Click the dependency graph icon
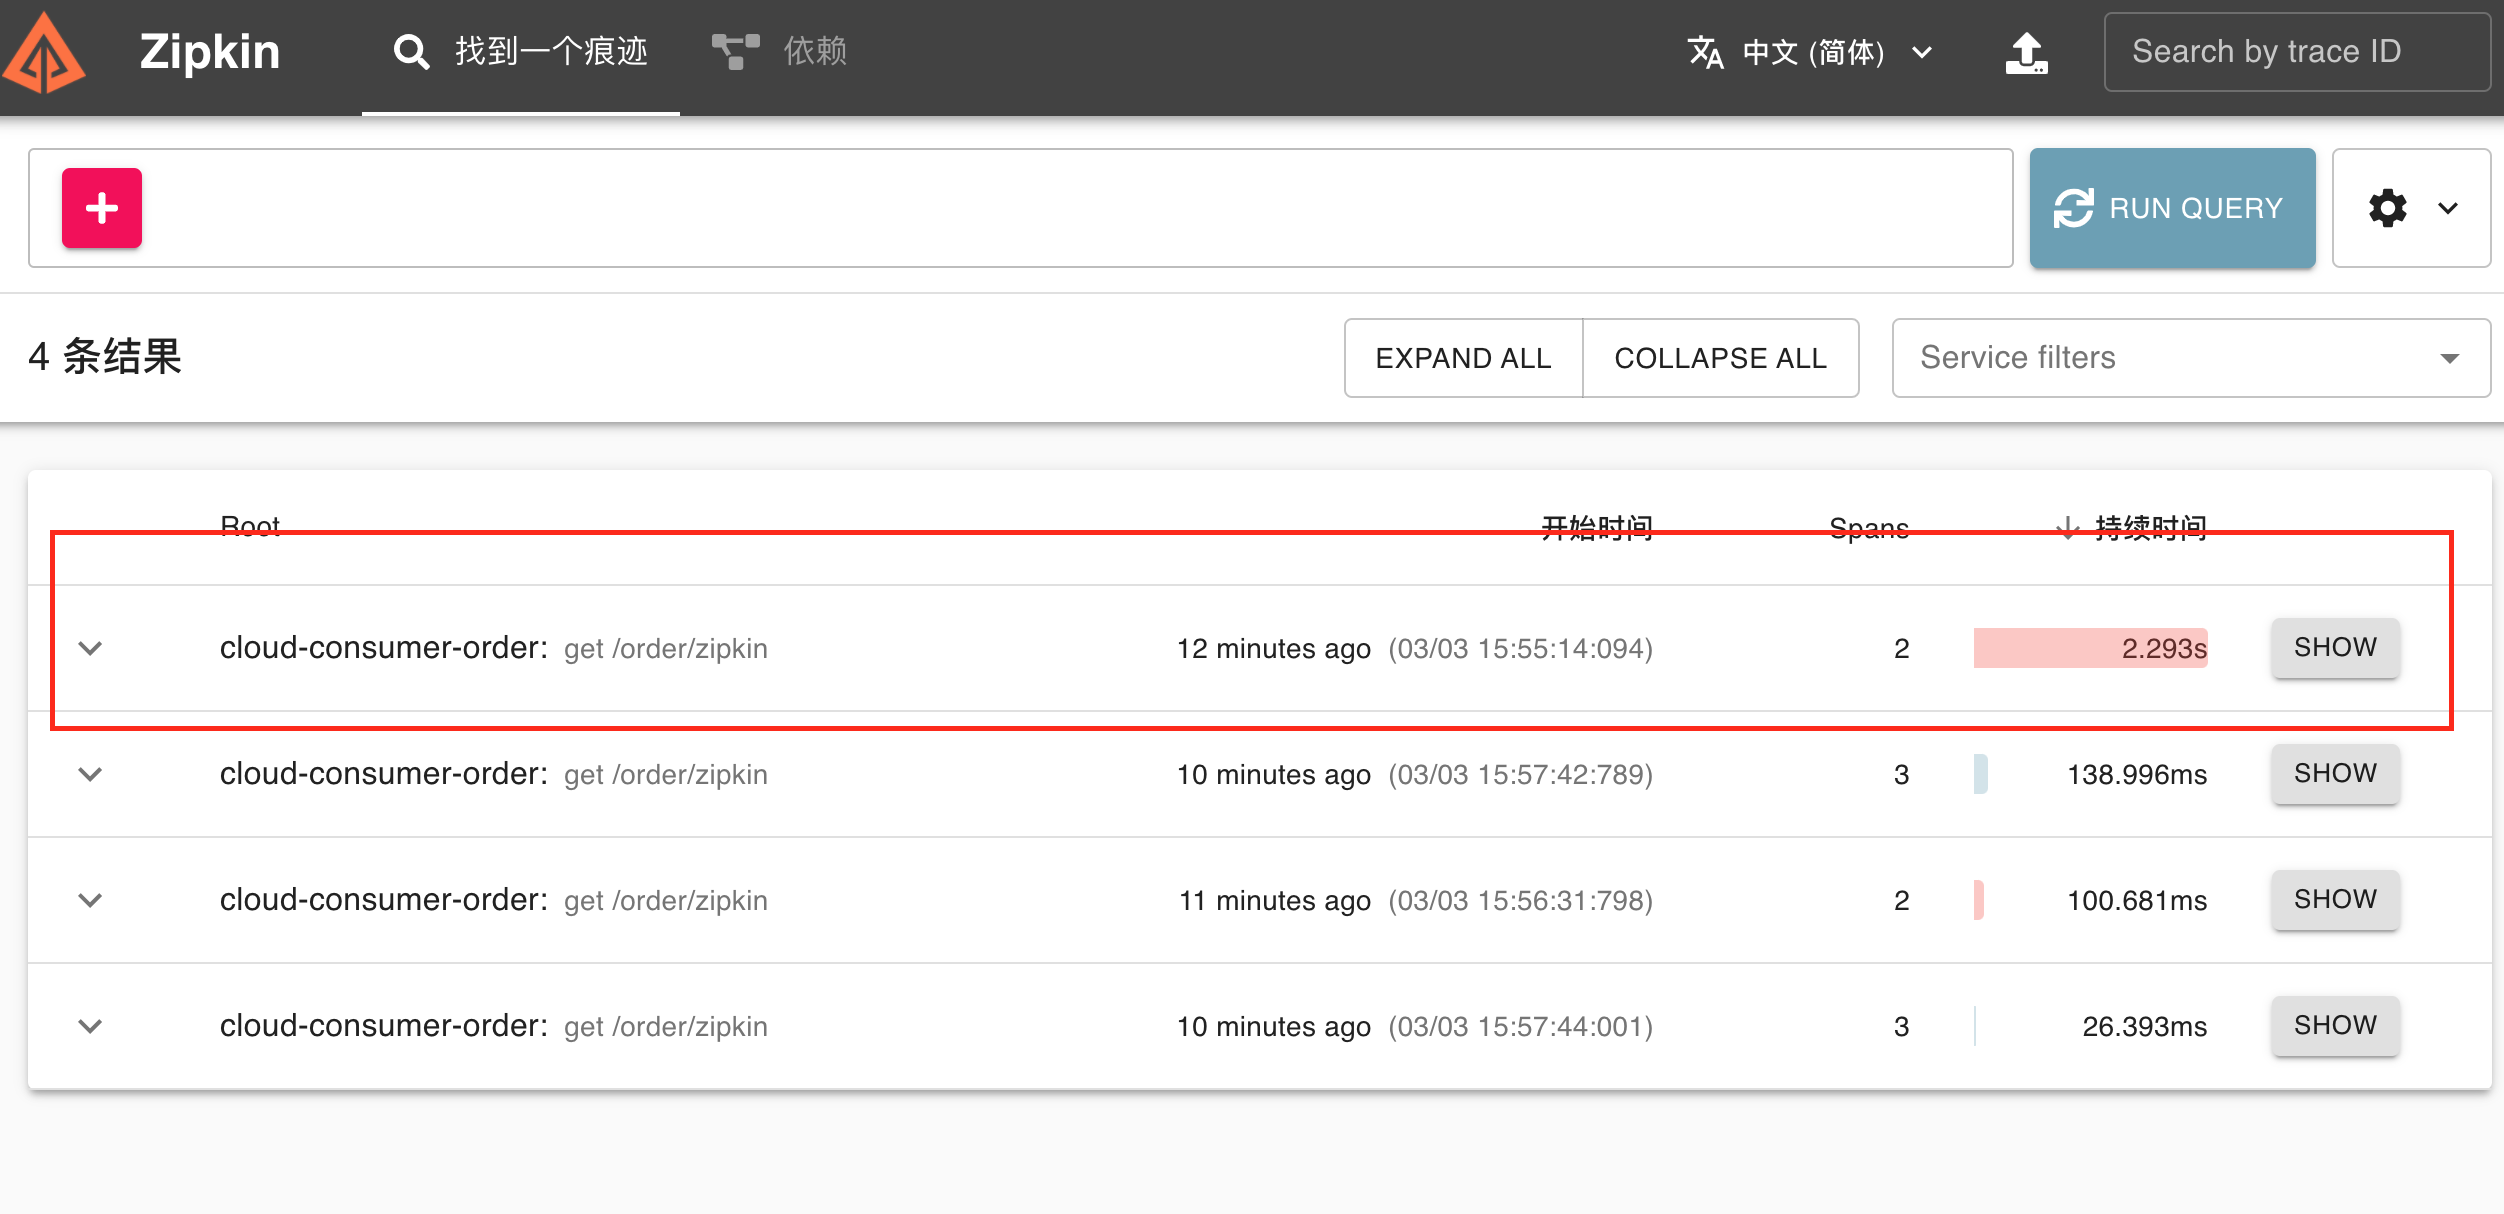The image size is (2504, 1214). point(735,51)
